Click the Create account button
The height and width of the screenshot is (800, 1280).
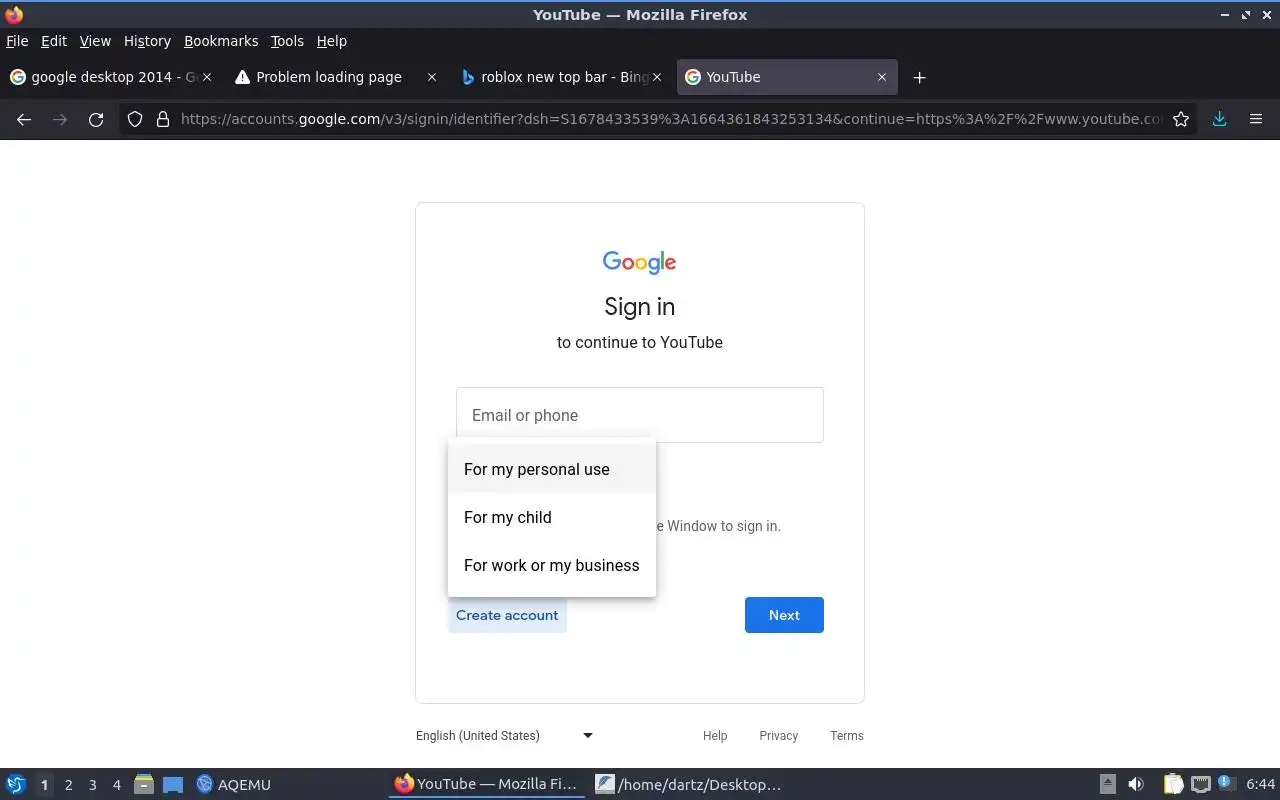[x=507, y=615]
